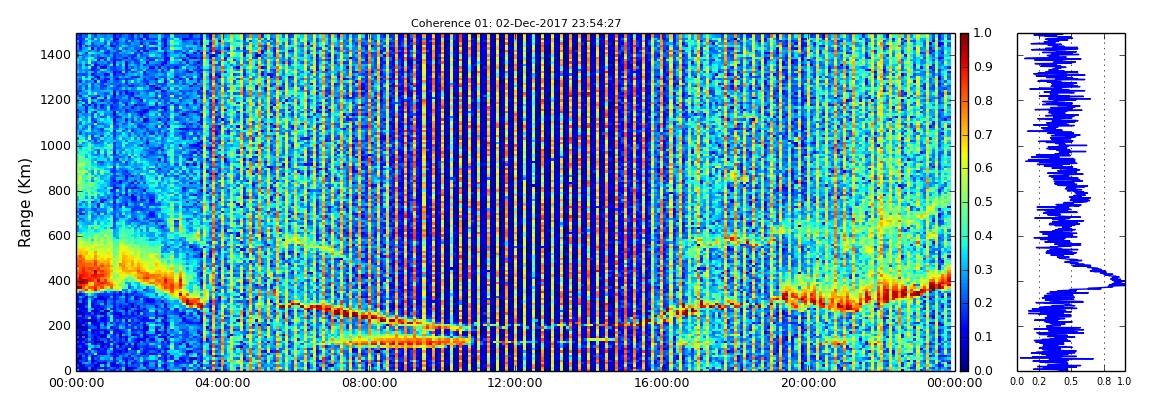
Task: Click the coherence peak in the profile plot
Action: pyautogui.click(x=1121, y=282)
